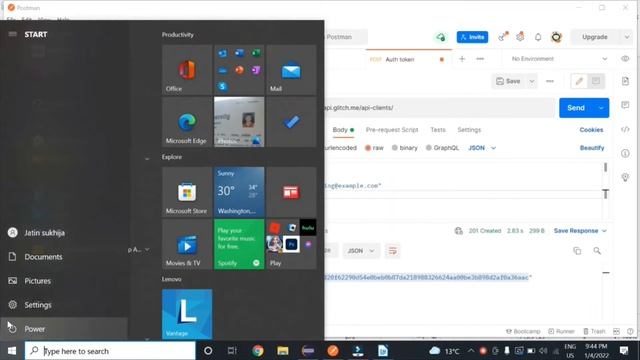This screenshot has height=360, width=640.
Task: Click the Power option
Action: click(x=64, y=329)
